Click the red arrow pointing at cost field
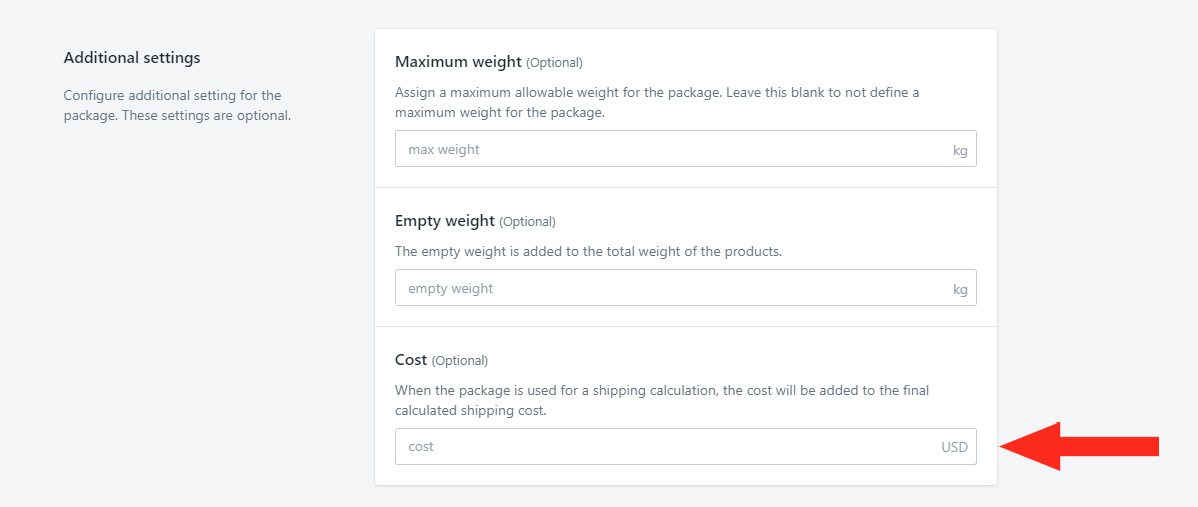Viewport: 1198px width, 507px height. pyautogui.click(x=1079, y=446)
